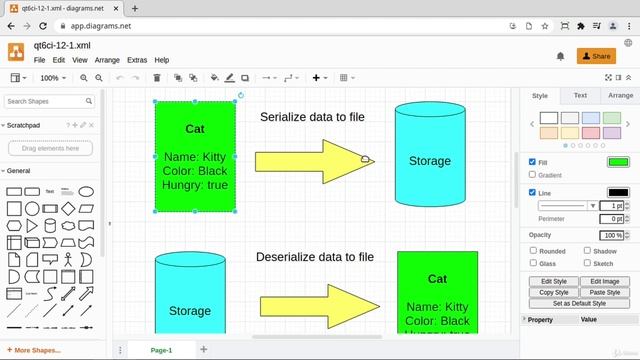Toggle fullscreen icon in the toolbar

click(608, 78)
